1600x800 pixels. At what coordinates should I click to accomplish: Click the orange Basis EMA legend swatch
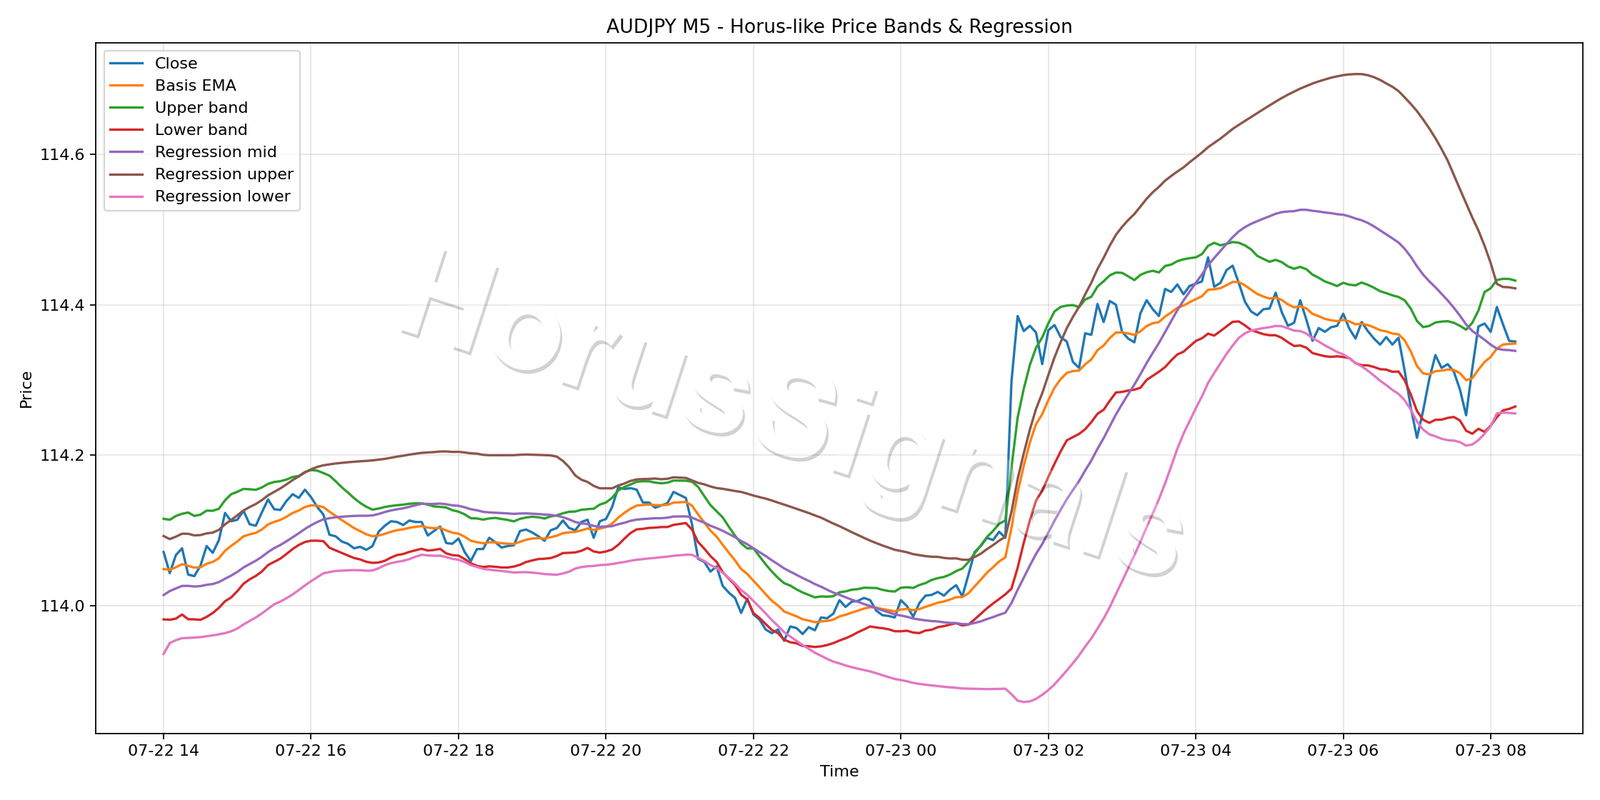pyautogui.click(x=128, y=86)
